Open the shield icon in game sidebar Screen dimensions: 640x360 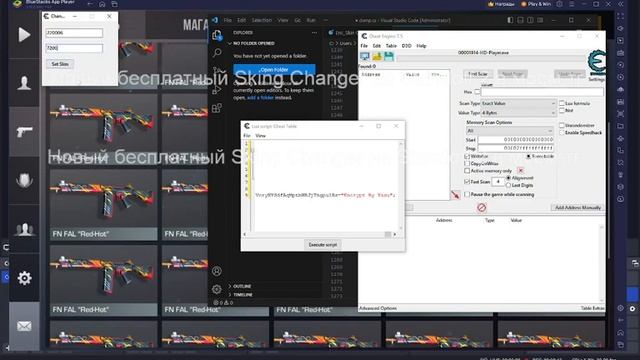[x=24, y=180]
